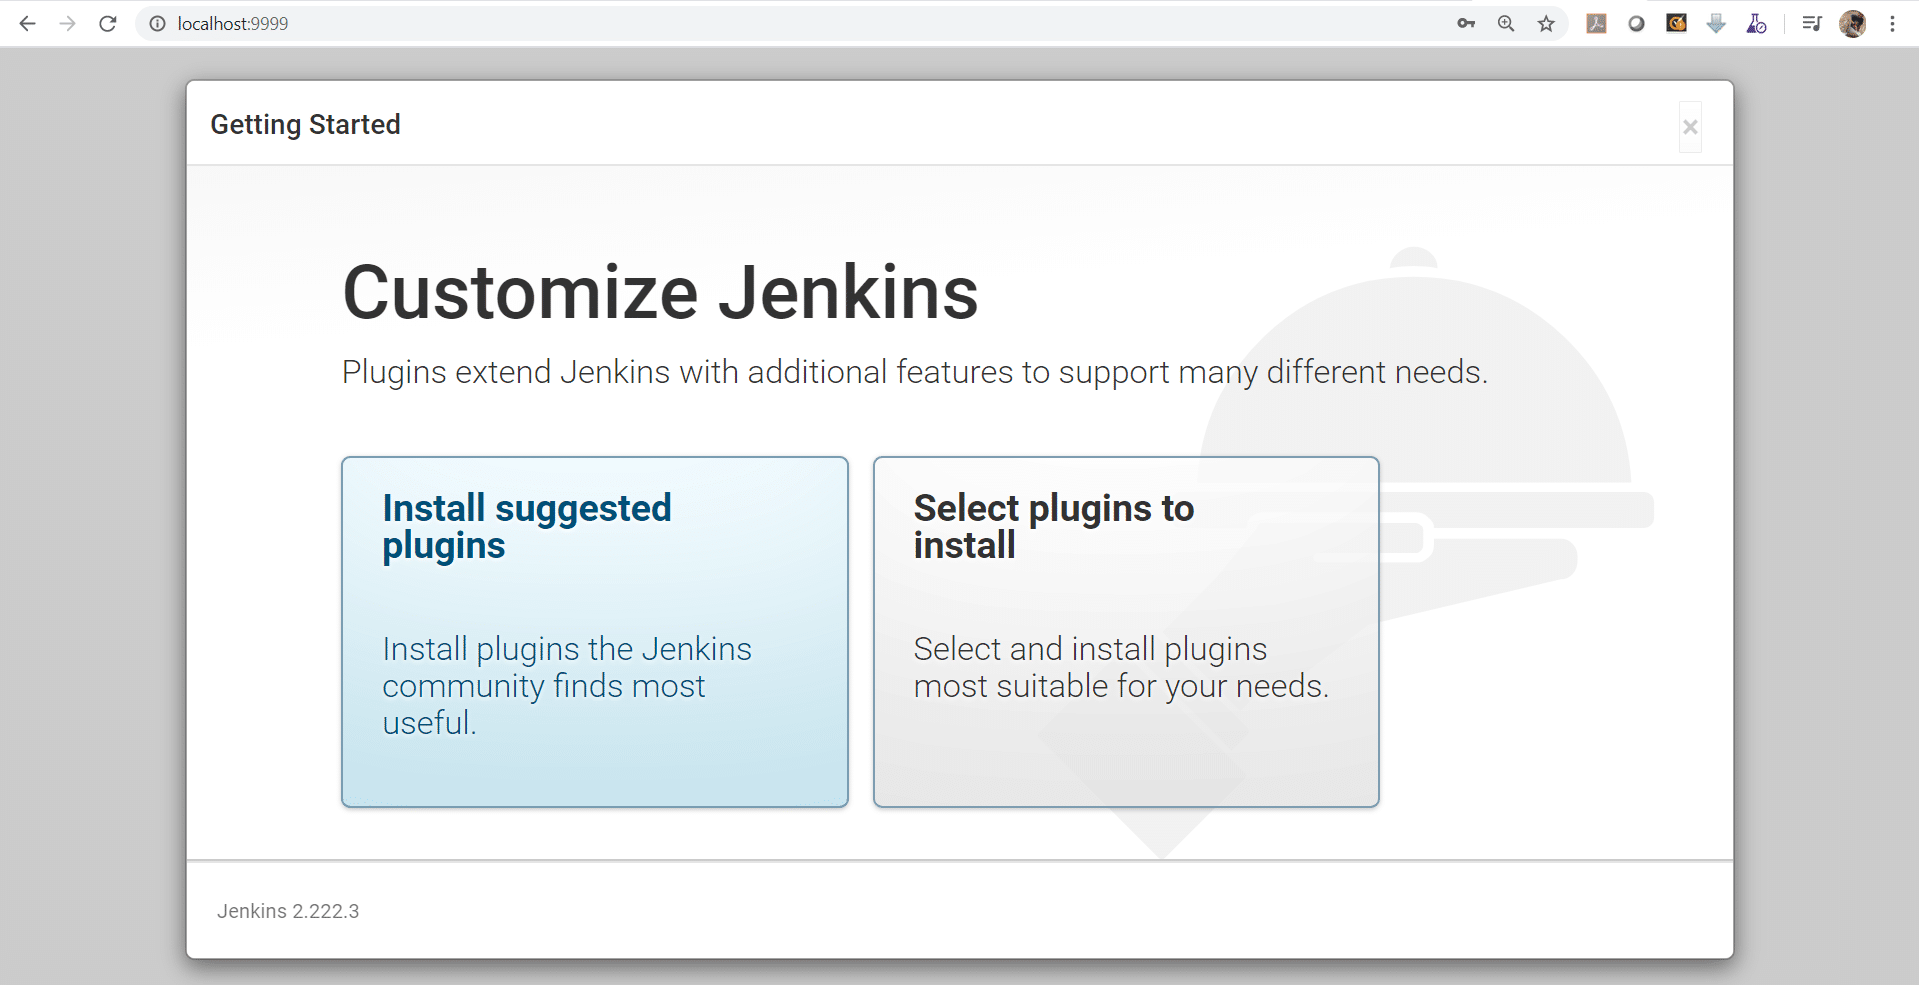Bookmark this page with the star icon
This screenshot has height=985, width=1919.
coord(1546,24)
